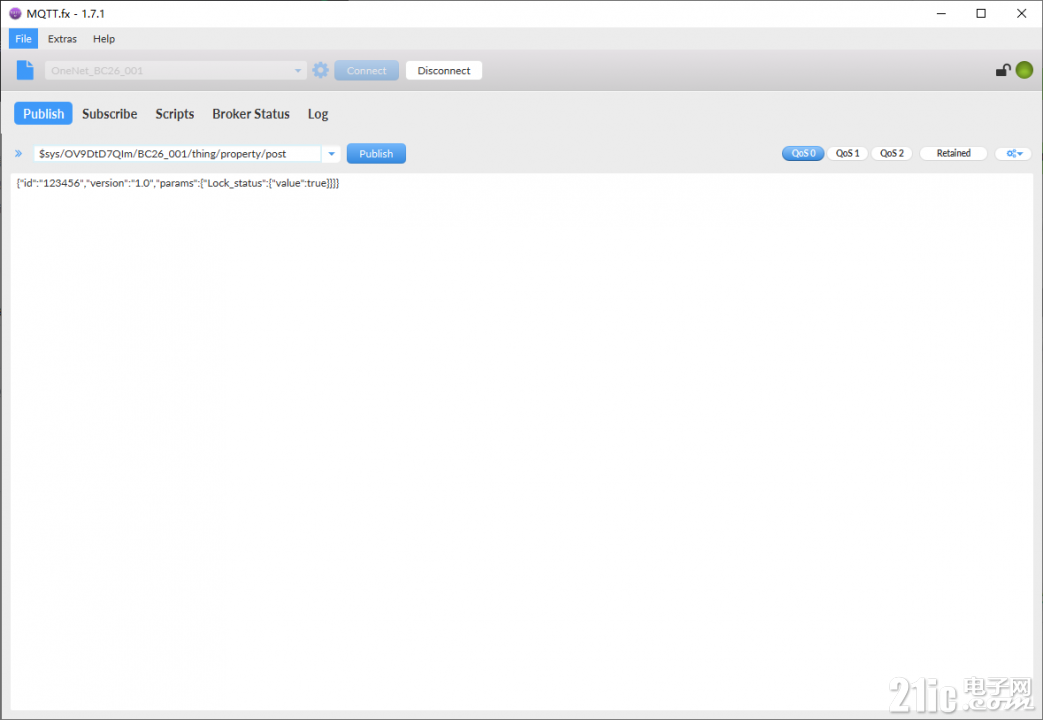Image resolution: width=1043 pixels, height=720 pixels.
Task: Click into the JSON payload text area
Action: click(x=522, y=441)
